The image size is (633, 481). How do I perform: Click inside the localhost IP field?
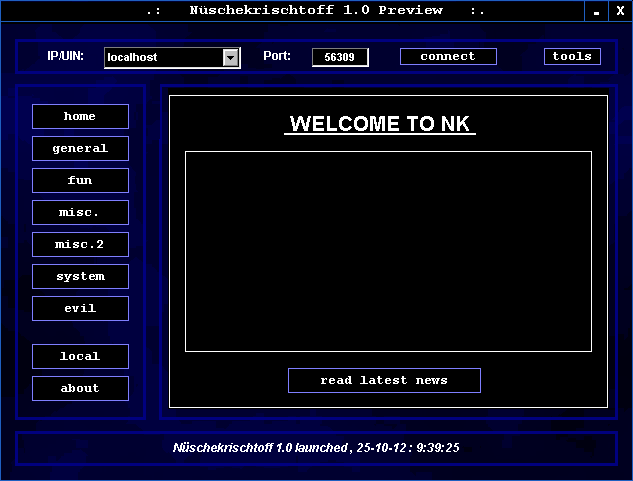[x=162, y=58]
